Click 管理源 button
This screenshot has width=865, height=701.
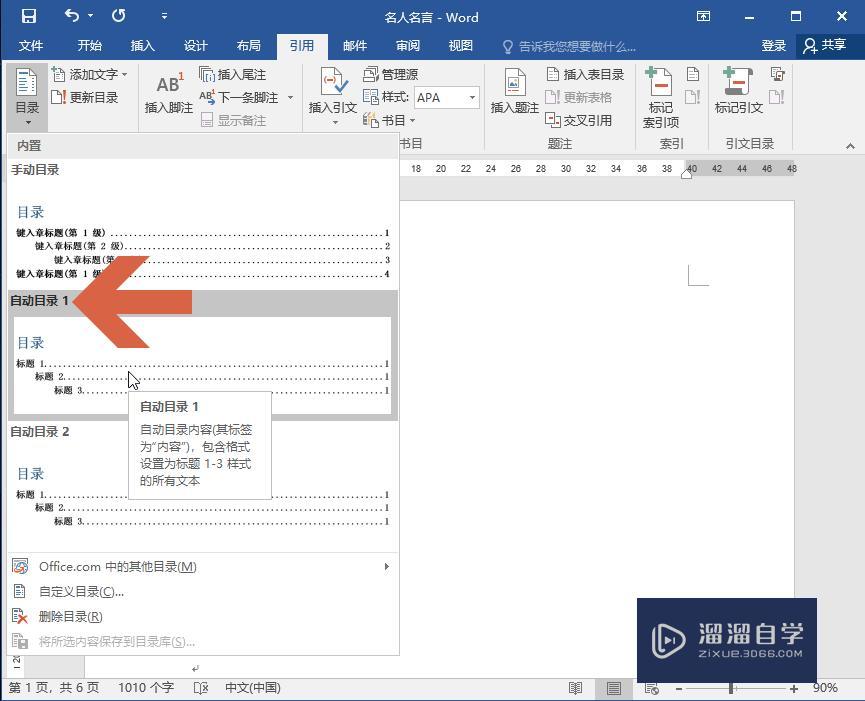pos(391,74)
